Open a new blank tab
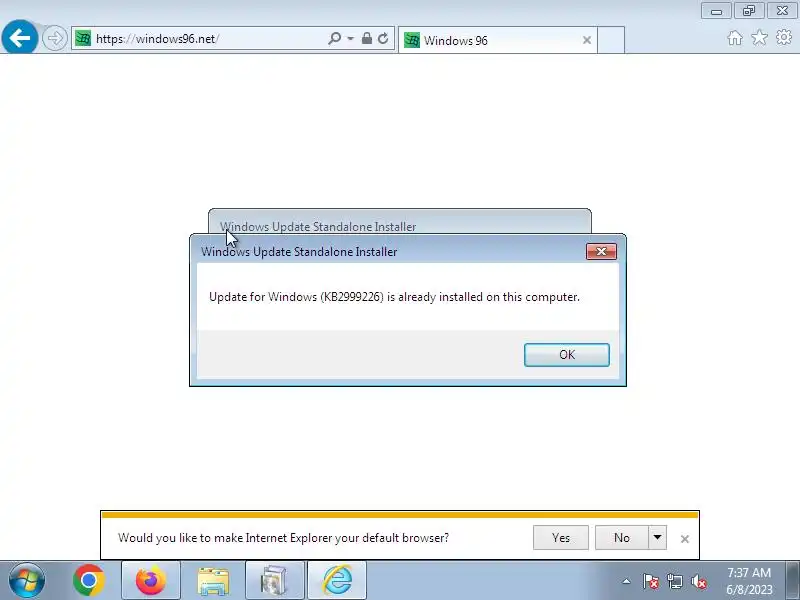Viewport: 800px width, 600px height. tap(611, 40)
